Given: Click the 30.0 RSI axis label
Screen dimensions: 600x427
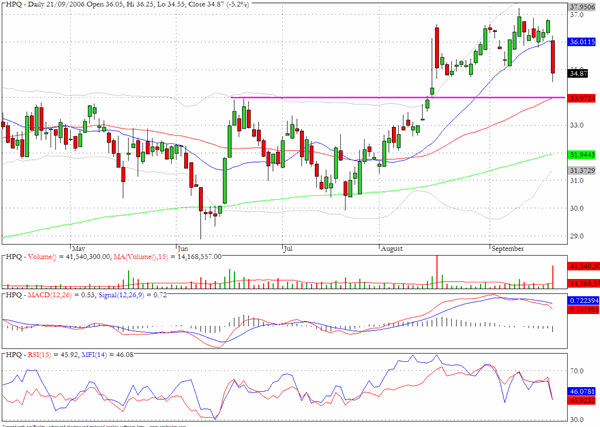Looking at the screenshot, I should point(577,420).
